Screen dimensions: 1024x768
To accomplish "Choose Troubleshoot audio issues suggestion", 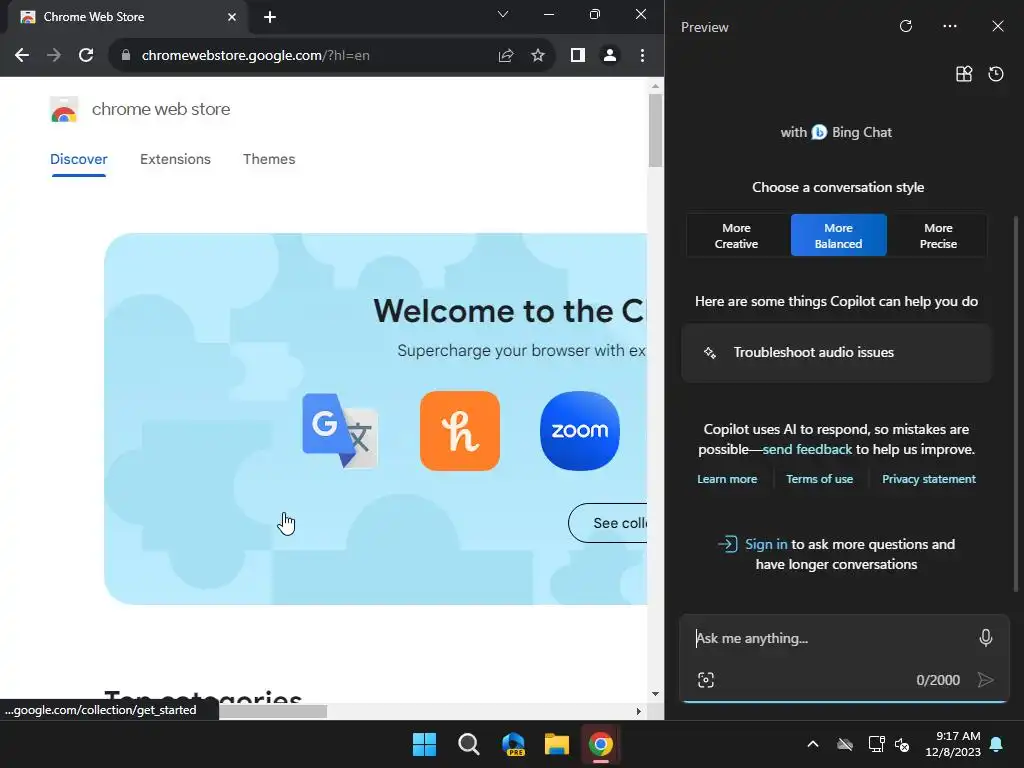I will tap(836, 353).
